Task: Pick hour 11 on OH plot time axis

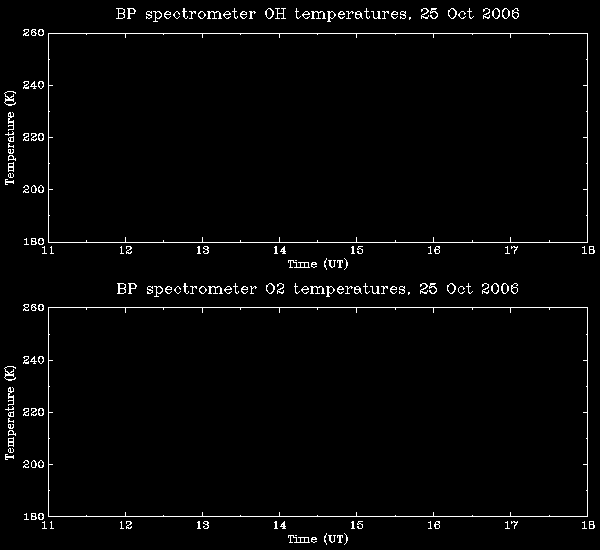Action: (x=48, y=250)
